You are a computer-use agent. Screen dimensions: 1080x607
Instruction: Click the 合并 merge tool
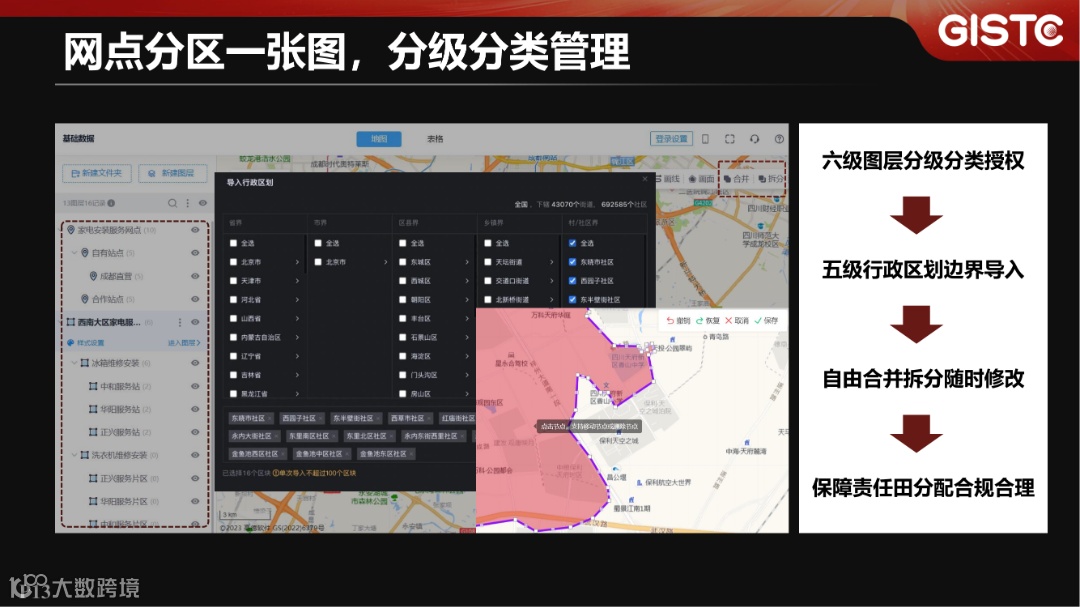pyautogui.click(x=736, y=178)
